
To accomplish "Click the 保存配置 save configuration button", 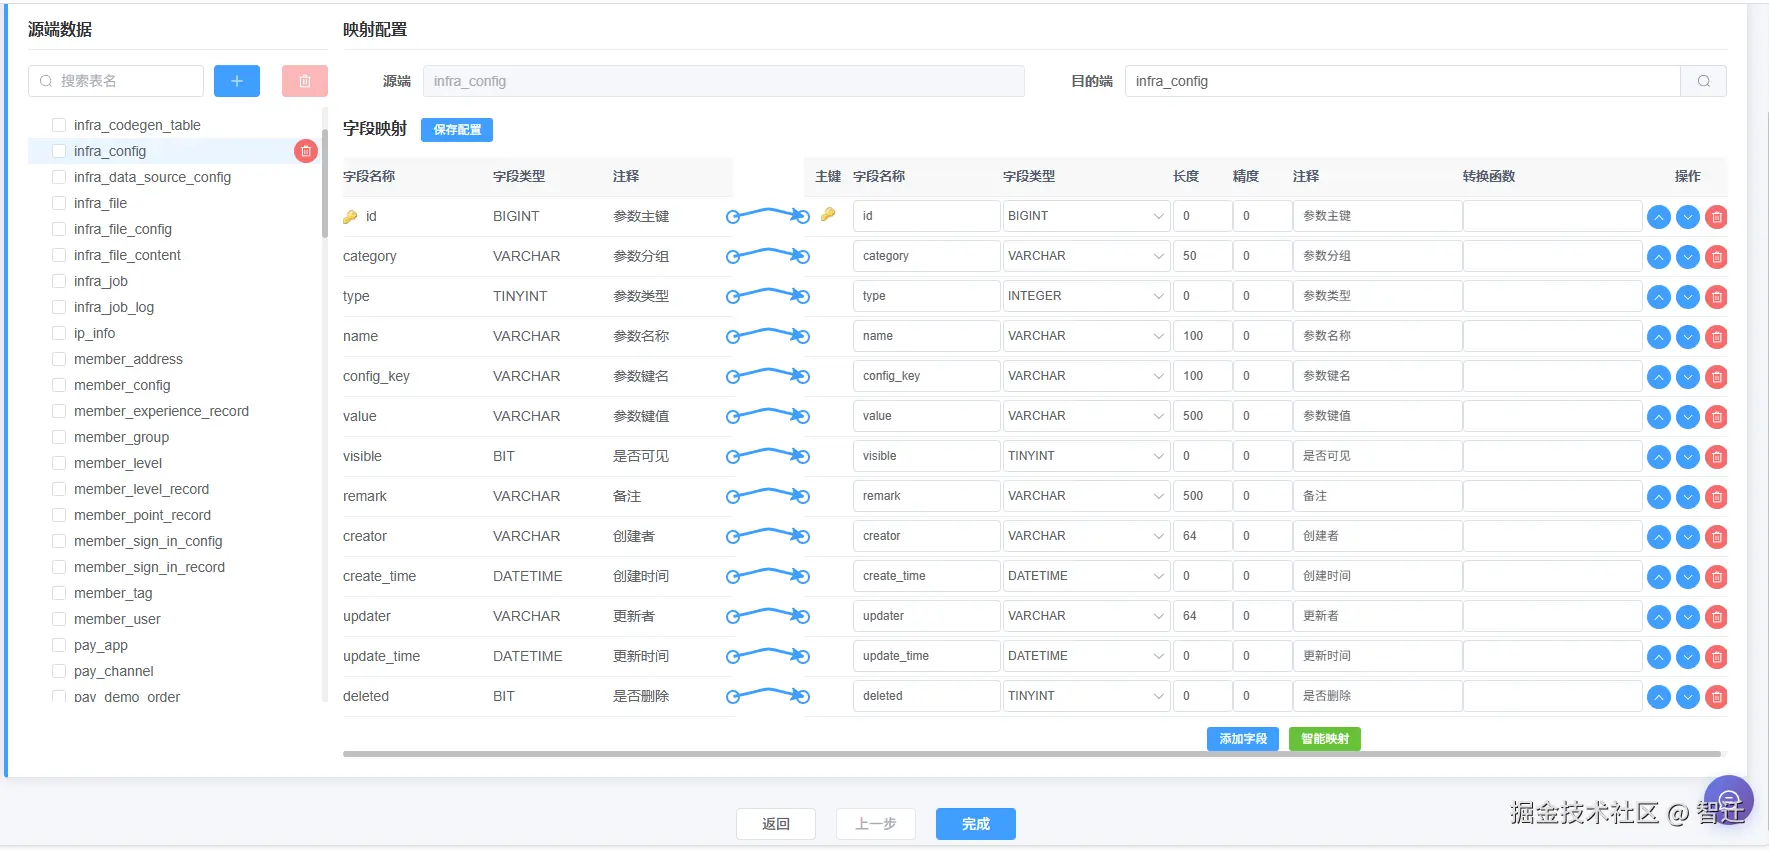I will [x=457, y=130].
